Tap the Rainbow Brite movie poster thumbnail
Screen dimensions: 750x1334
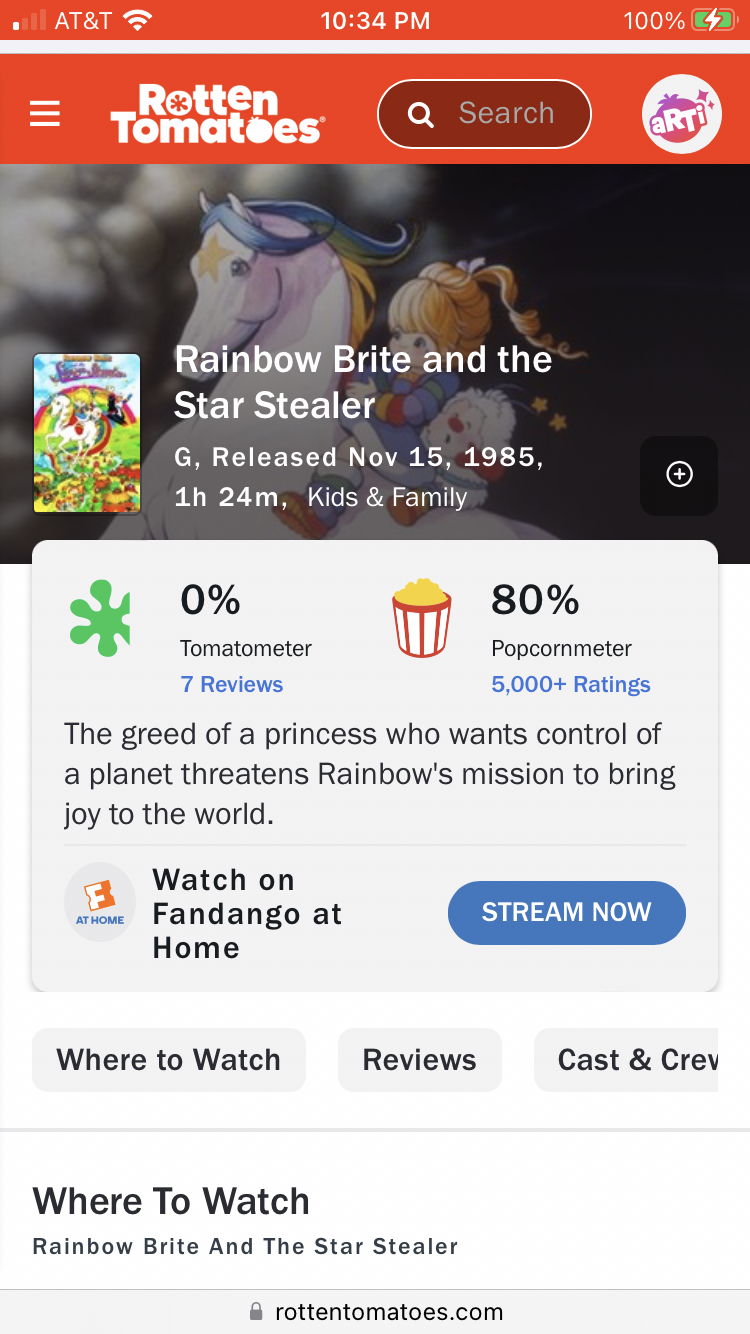(87, 433)
